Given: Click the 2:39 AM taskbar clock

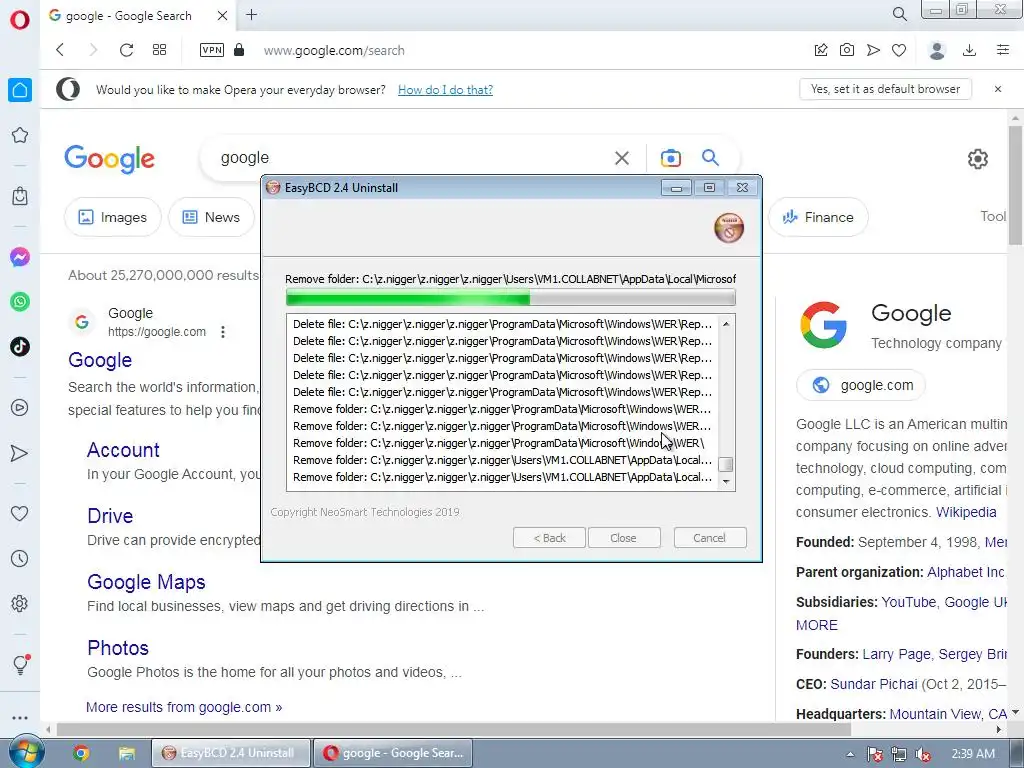Looking at the screenshot, I should pos(973,754).
